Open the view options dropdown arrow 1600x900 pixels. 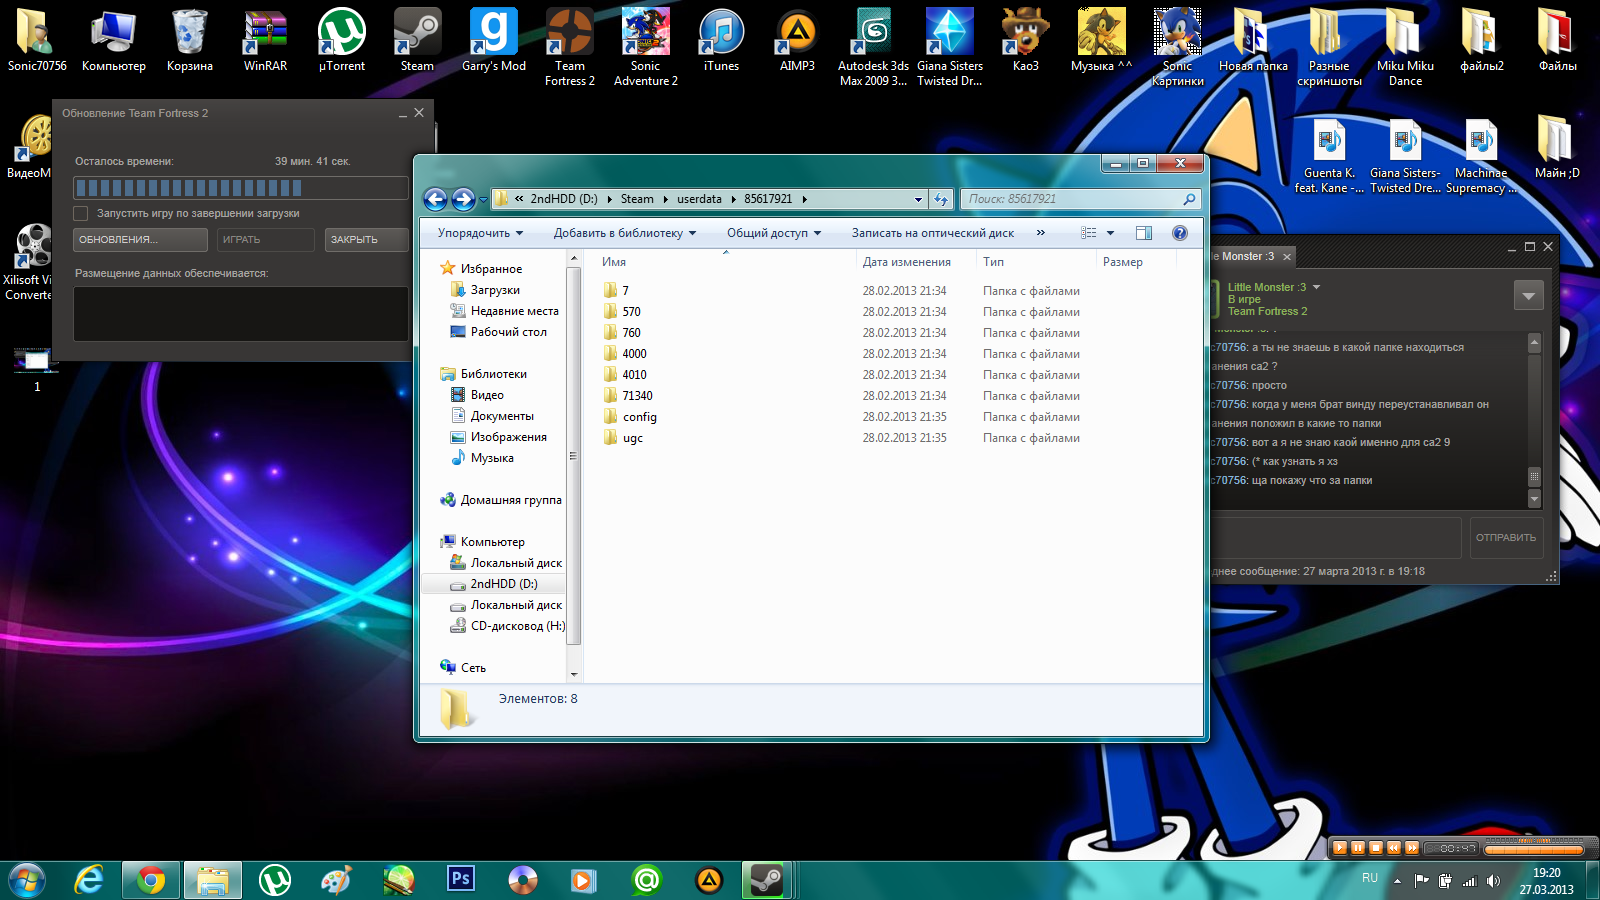point(1110,233)
